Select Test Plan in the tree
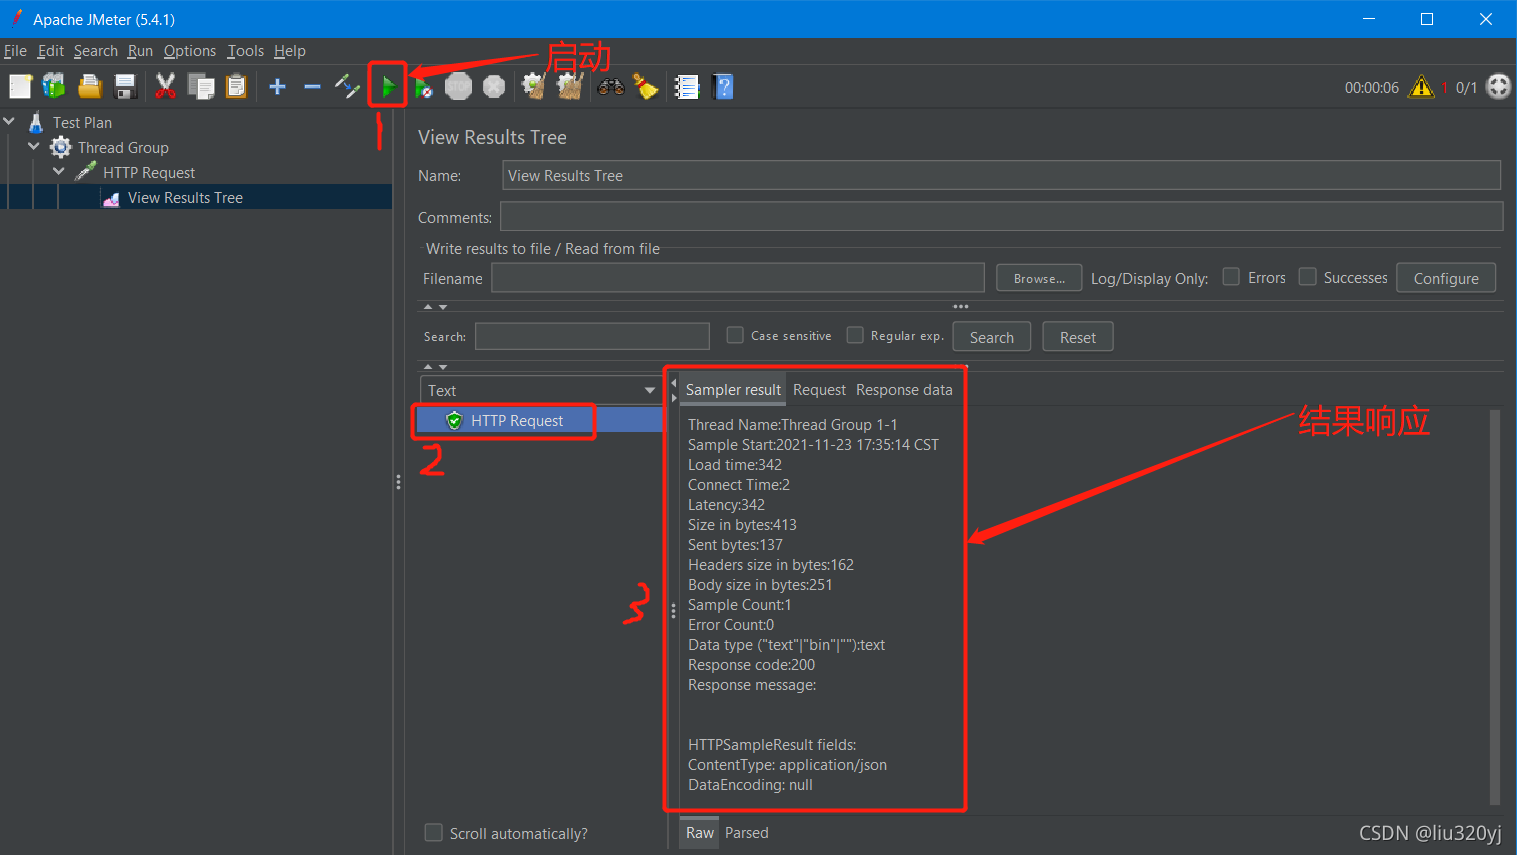This screenshot has height=855, width=1517. pos(82,122)
